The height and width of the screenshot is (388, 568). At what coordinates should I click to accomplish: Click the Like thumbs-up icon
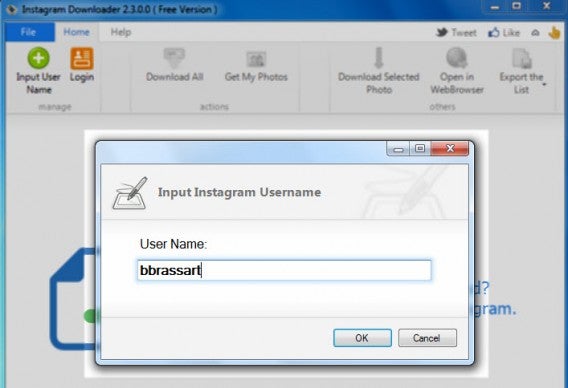pos(493,33)
